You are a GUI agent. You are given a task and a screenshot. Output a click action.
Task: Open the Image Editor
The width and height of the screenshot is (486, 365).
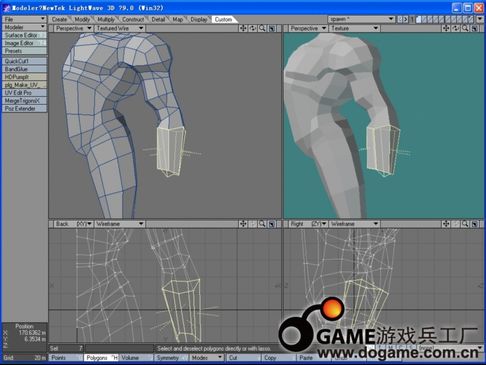point(24,43)
